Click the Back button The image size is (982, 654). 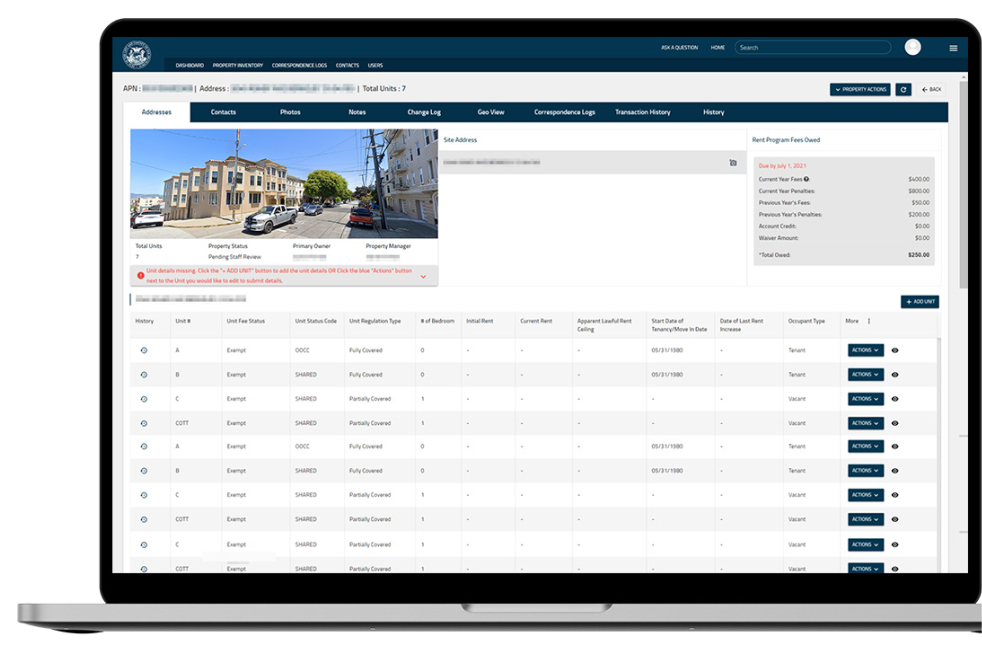pos(931,89)
